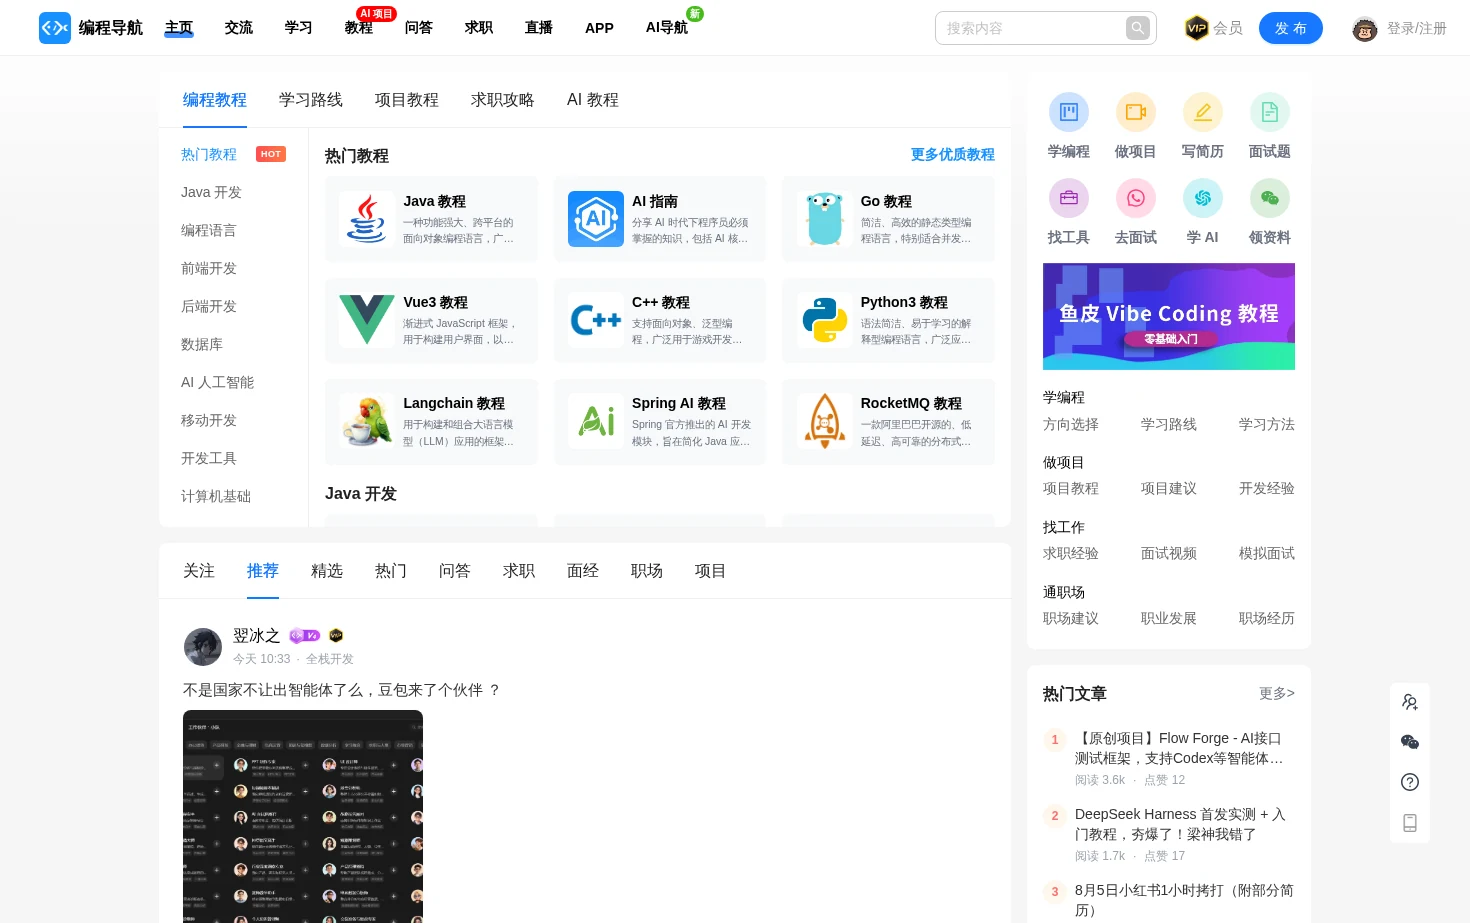Image resolution: width=1470 pixels, height=923 pixels.
Task: Open the Flow Forge hot article
Action: pos(1179,748)
